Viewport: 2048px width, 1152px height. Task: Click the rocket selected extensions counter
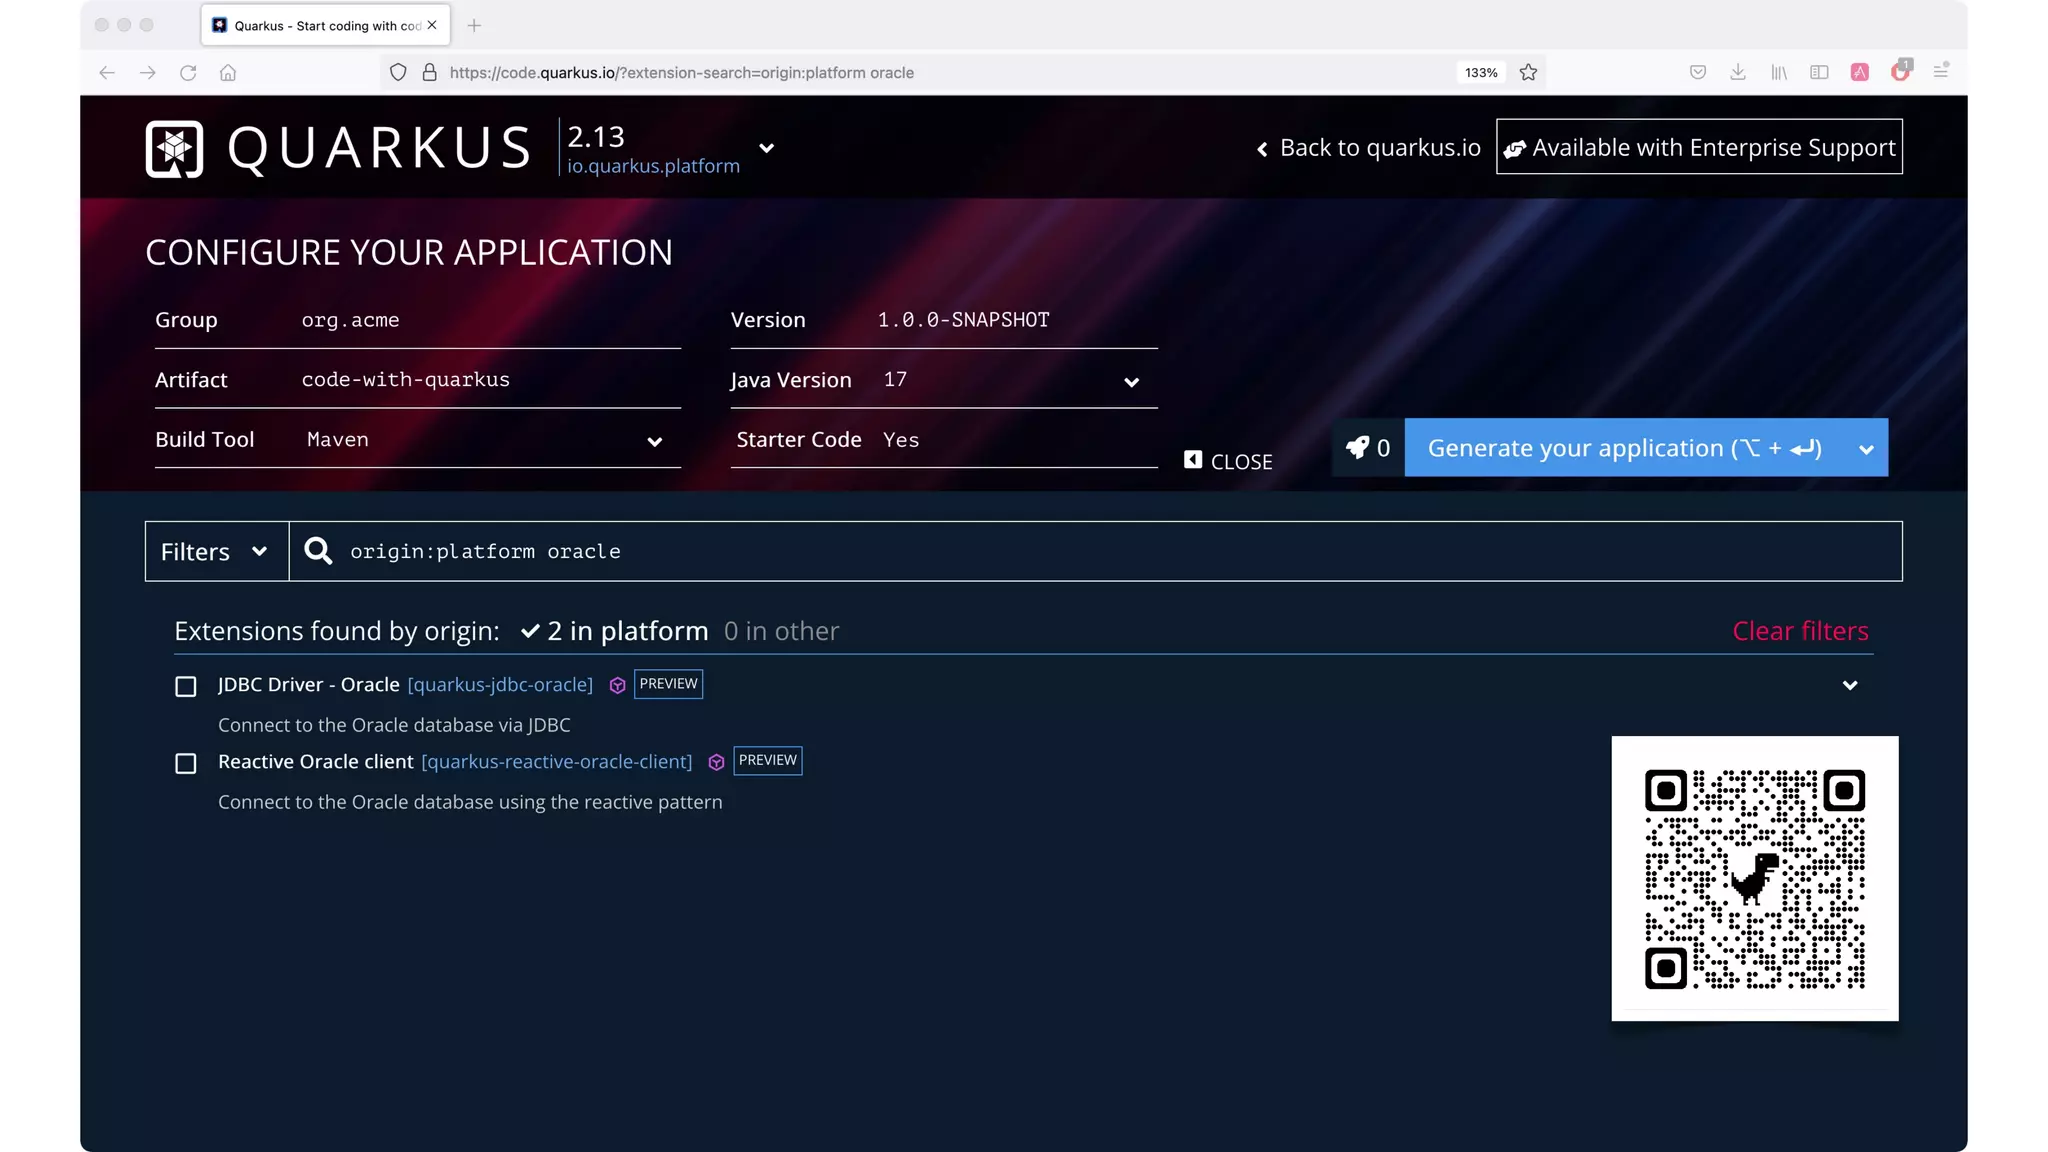1368,448
